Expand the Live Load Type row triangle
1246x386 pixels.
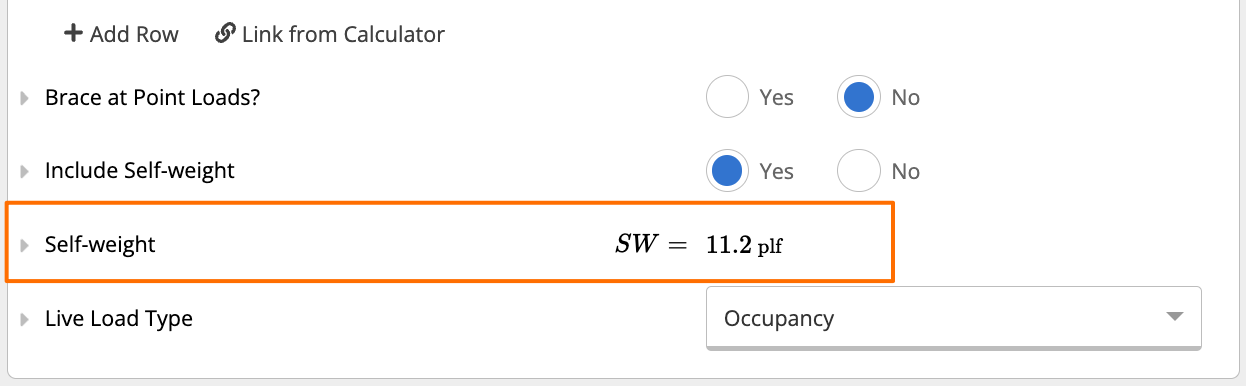coord(25,320)
